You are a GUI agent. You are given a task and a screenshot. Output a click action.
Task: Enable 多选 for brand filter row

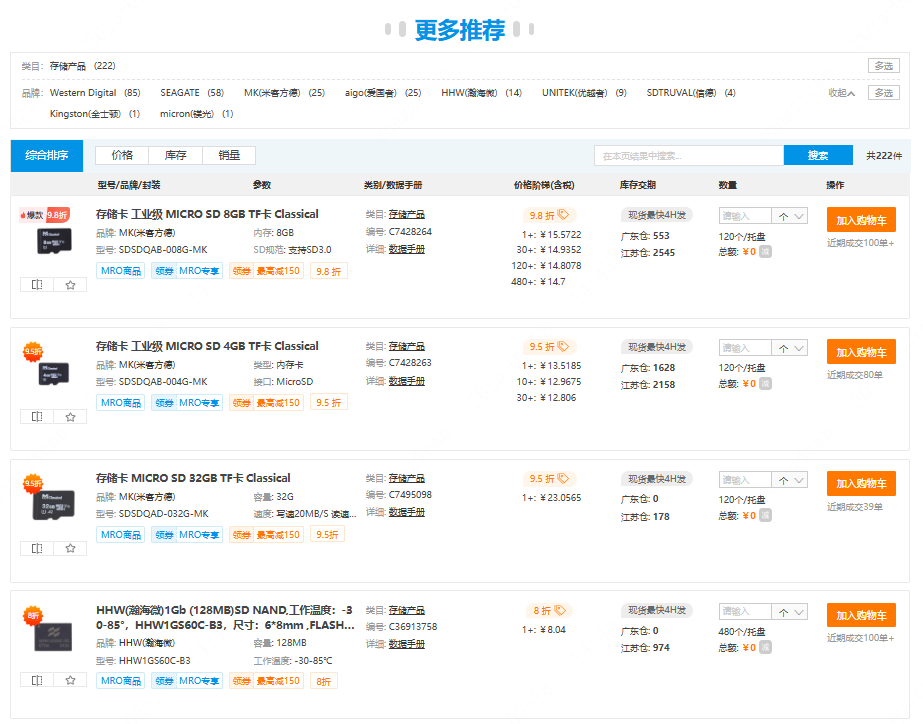[883, 93]
